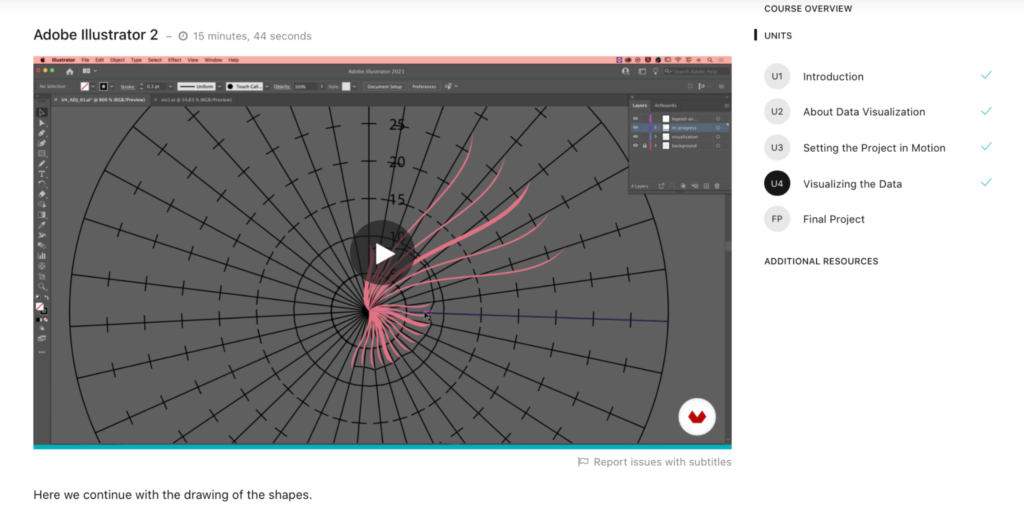Click the Delete Selection trash icon in Layers
This screenshot has width=1024, height=522.
click(717, 186)
